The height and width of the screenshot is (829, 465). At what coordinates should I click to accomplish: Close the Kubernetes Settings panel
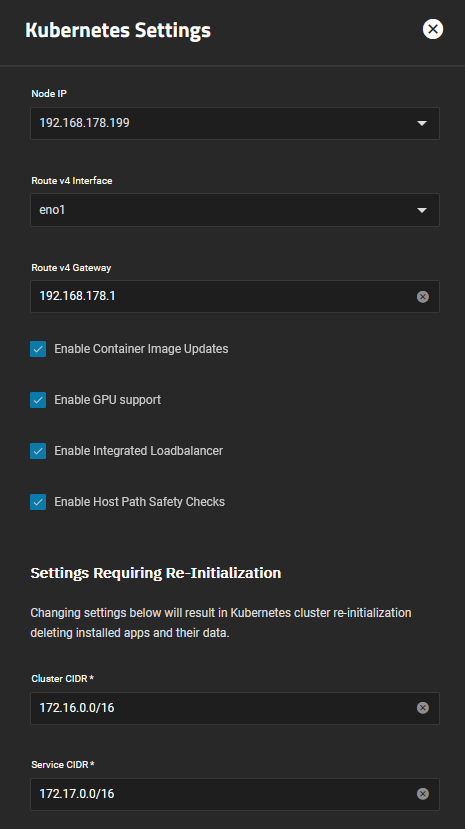pyautogui.click(x=433, y=29)
